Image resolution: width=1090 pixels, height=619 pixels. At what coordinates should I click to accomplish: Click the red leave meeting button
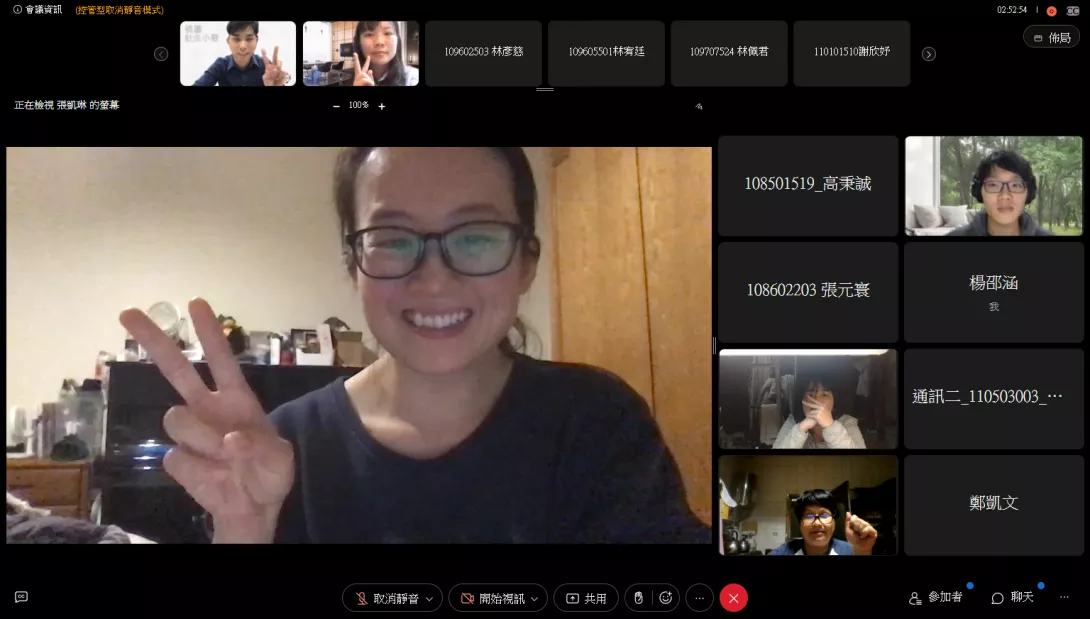click(x=733, y=598)
